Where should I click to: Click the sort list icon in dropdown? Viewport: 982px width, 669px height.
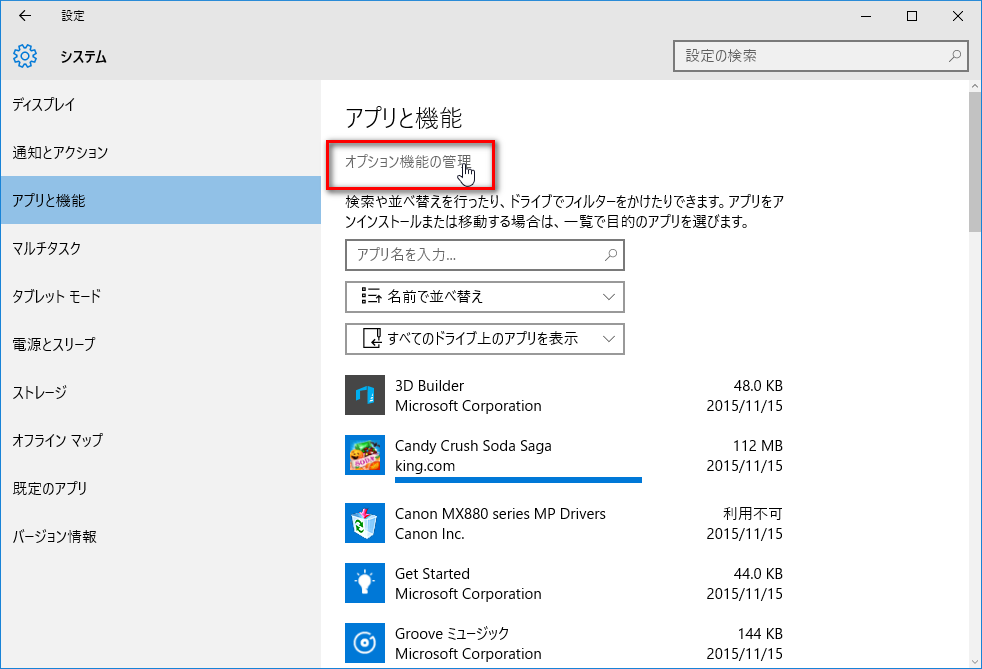371,296
